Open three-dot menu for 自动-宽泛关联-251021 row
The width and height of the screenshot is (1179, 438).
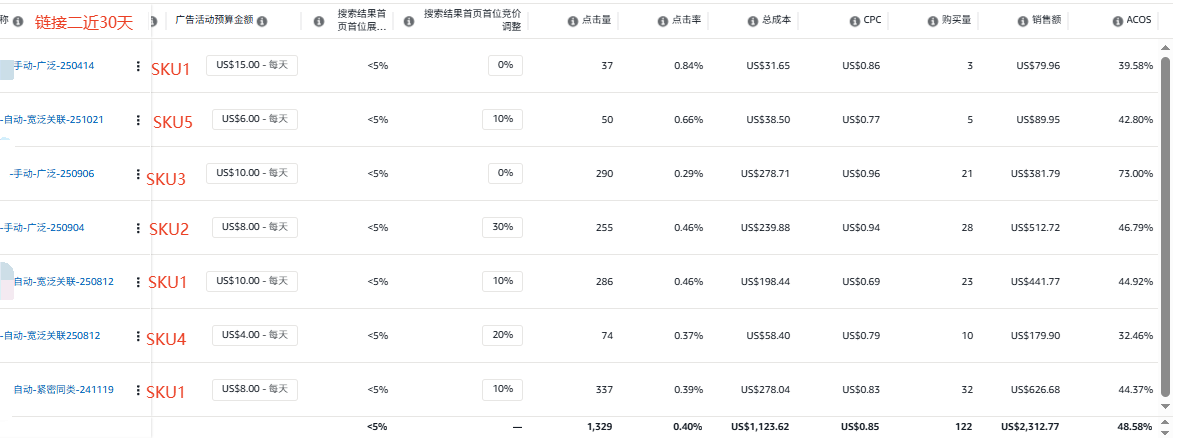click(x=138, y=120)
